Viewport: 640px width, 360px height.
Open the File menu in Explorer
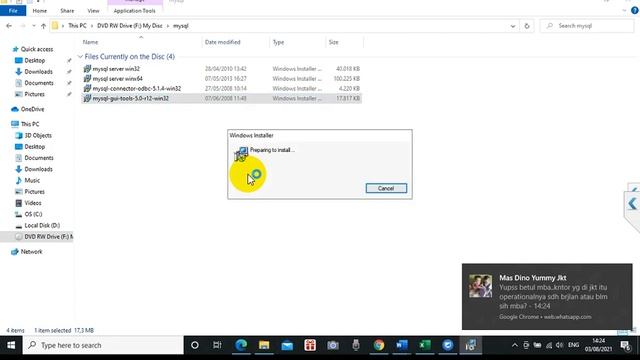[x=13, y=11]
